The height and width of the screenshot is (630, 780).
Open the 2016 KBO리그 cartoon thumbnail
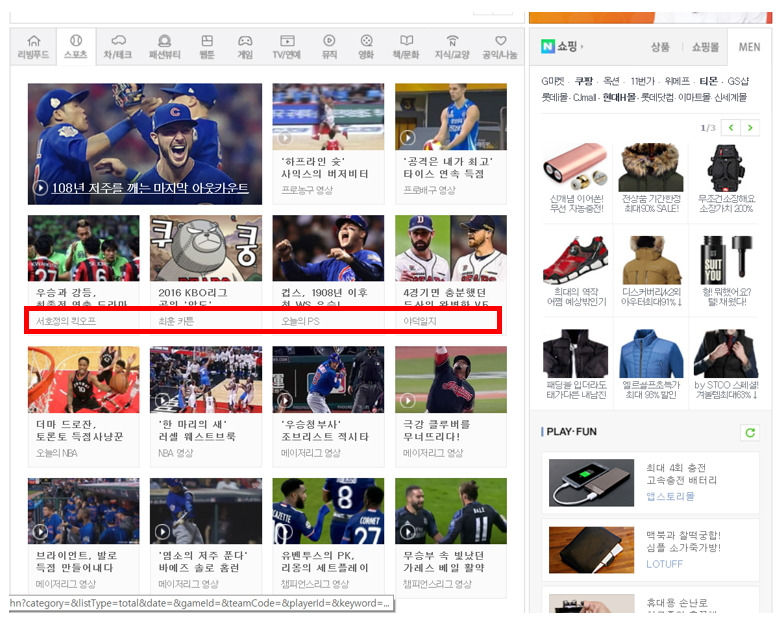206,248
